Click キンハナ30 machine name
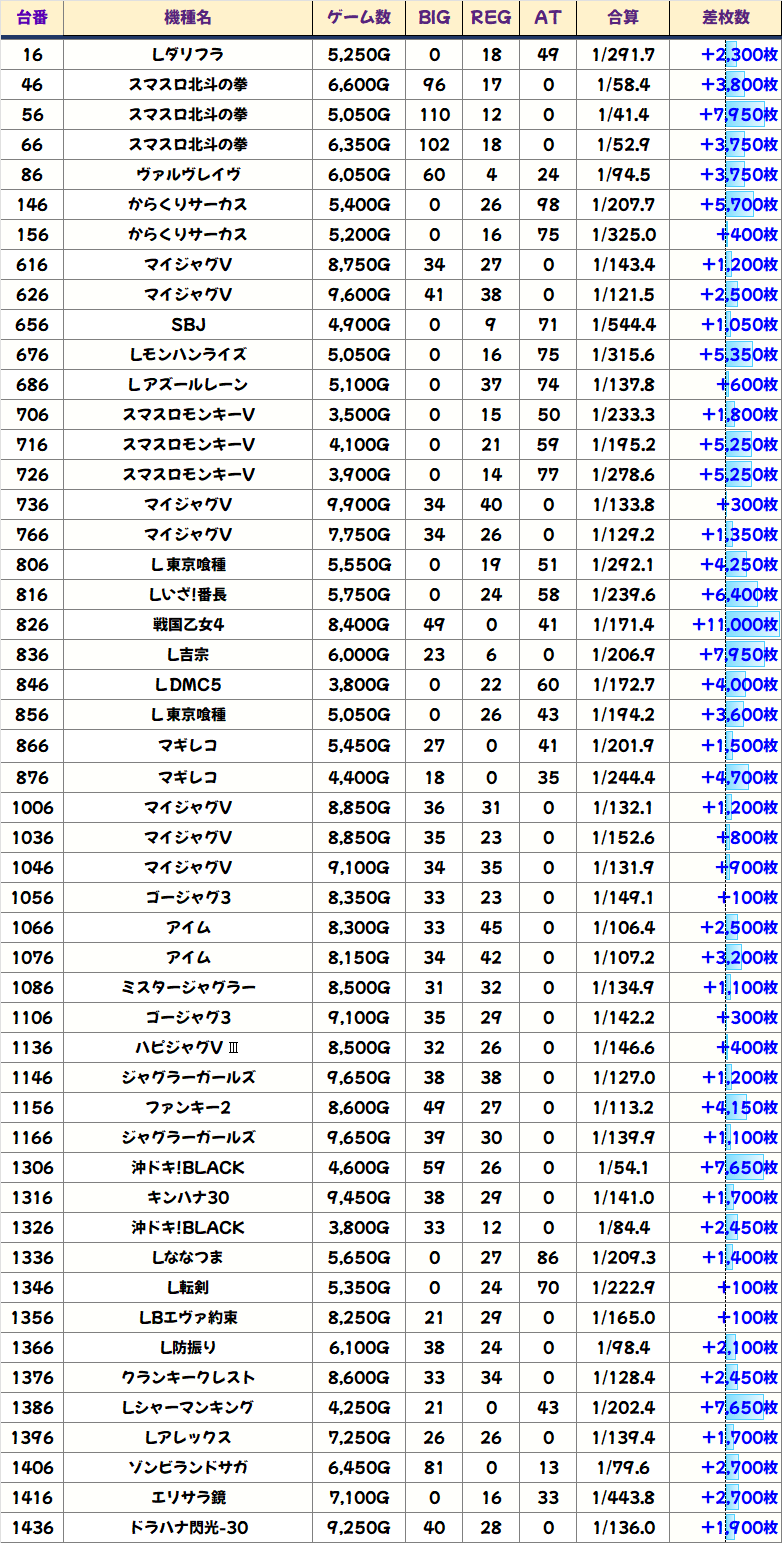Viewport: 782px width, 1543px height. click(x=188, y=1198)
